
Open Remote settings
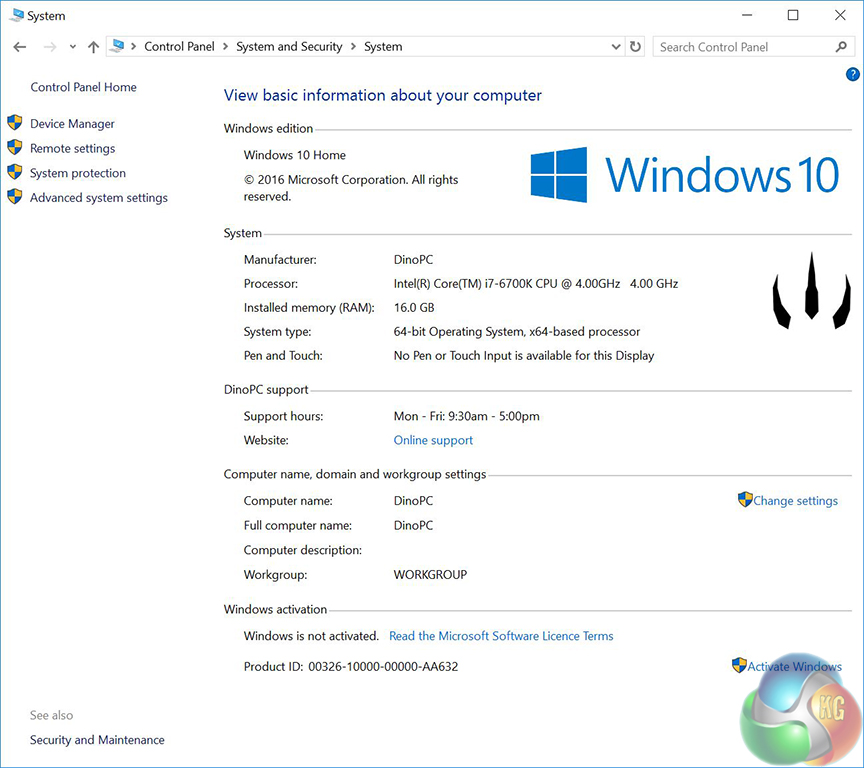coord(73,149)
